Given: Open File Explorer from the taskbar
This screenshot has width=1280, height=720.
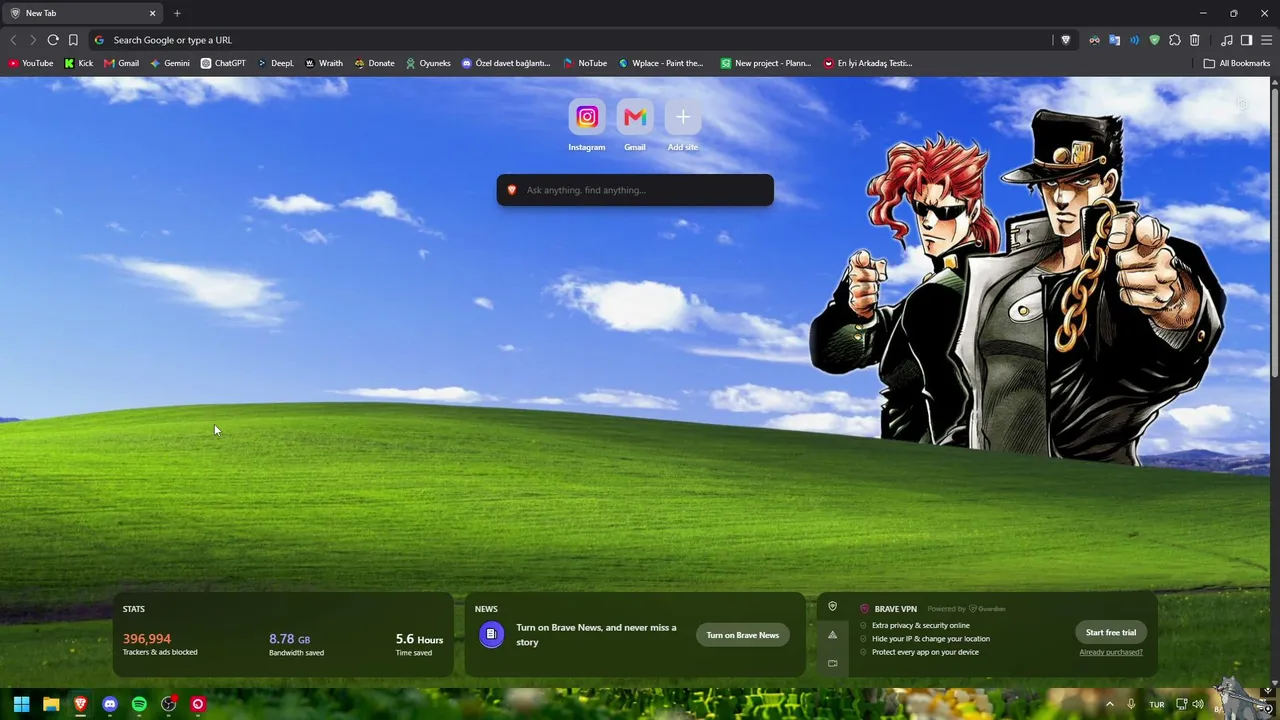Looking at the screenshot, I should click(51, 704).
